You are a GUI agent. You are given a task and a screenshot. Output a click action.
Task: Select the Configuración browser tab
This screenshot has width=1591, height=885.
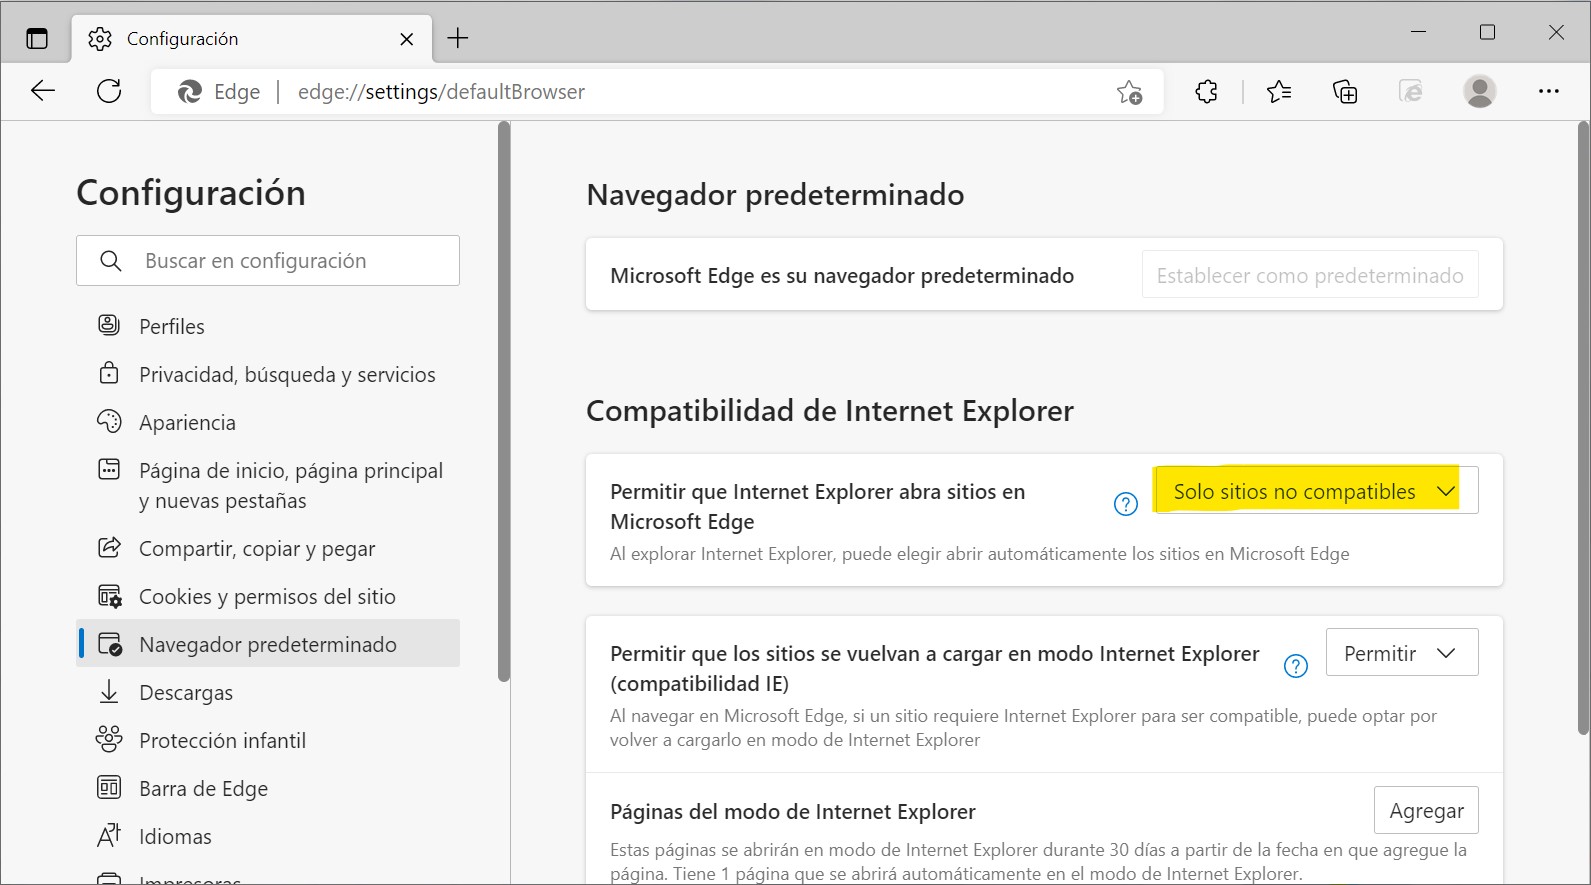251,39
